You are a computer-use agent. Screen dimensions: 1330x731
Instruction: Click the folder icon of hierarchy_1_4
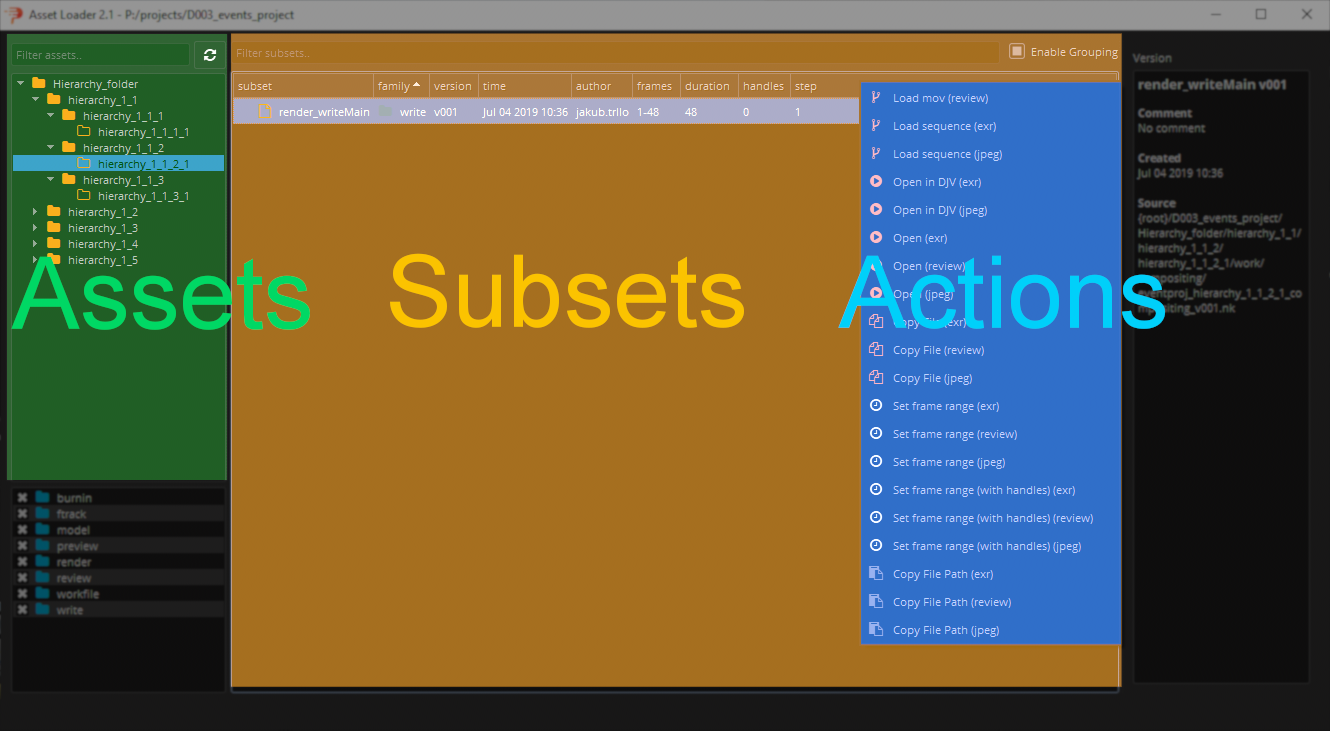coord(54,244)
